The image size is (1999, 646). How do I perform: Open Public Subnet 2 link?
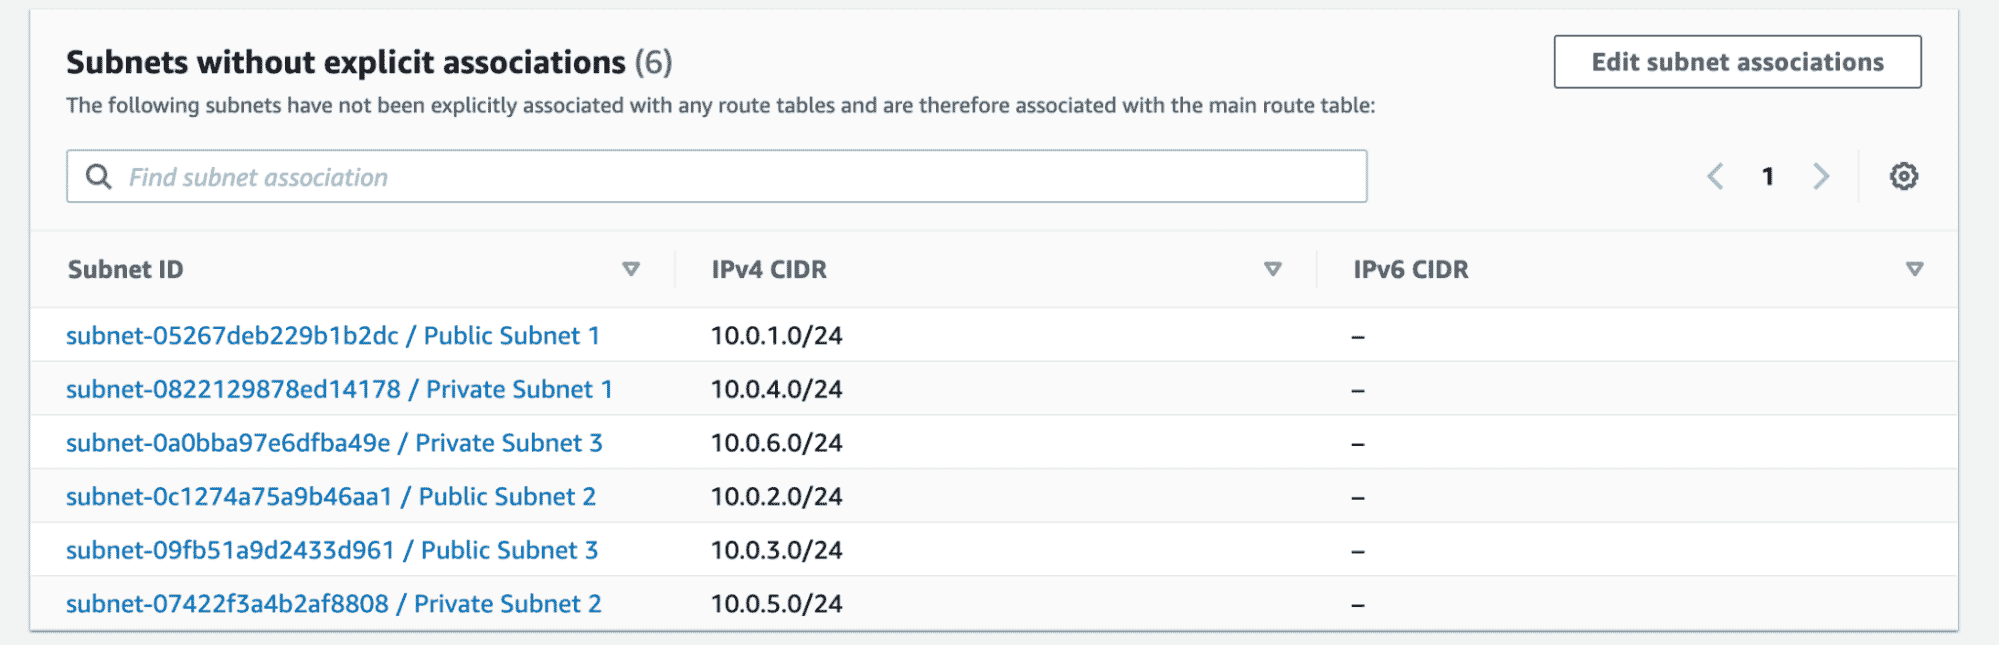[331, 497]
